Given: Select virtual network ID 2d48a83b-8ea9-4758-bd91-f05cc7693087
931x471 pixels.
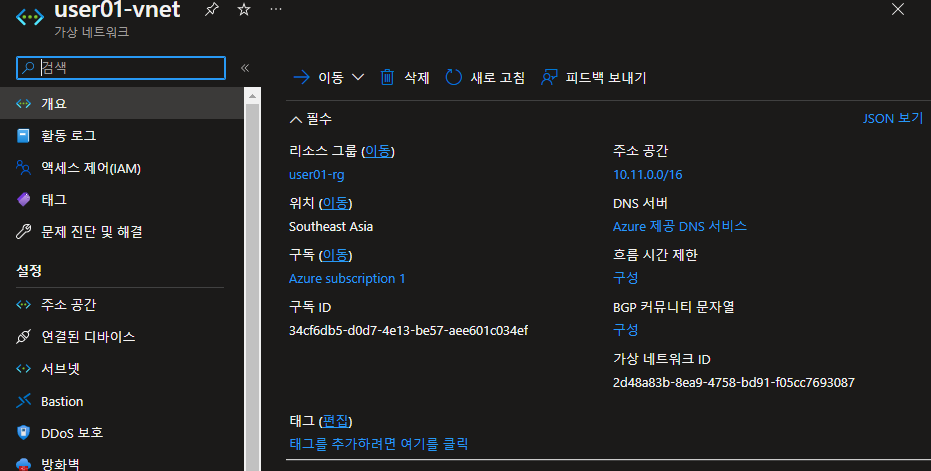Looking at the screenshot, I should pyautogui.click(x=734, y=382).
